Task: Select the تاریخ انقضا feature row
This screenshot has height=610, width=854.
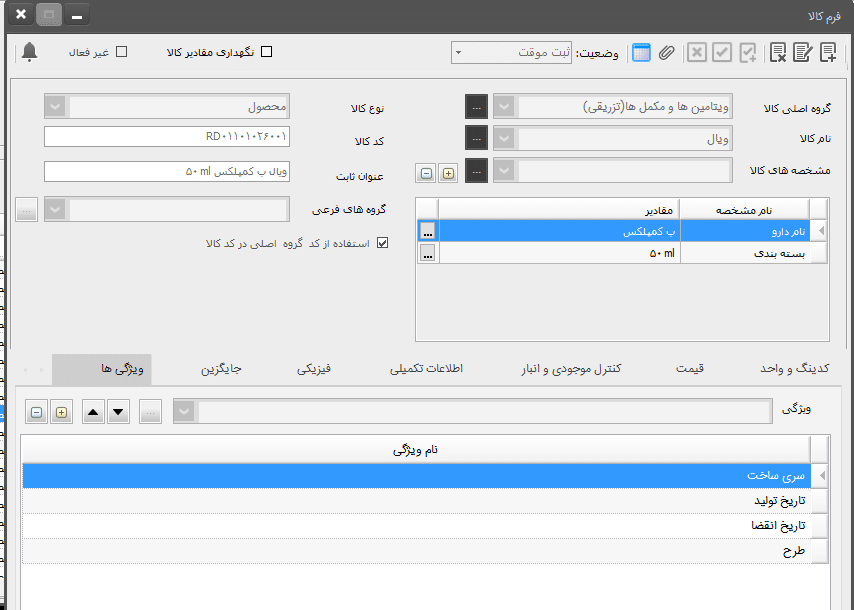Action: (417, 526)
